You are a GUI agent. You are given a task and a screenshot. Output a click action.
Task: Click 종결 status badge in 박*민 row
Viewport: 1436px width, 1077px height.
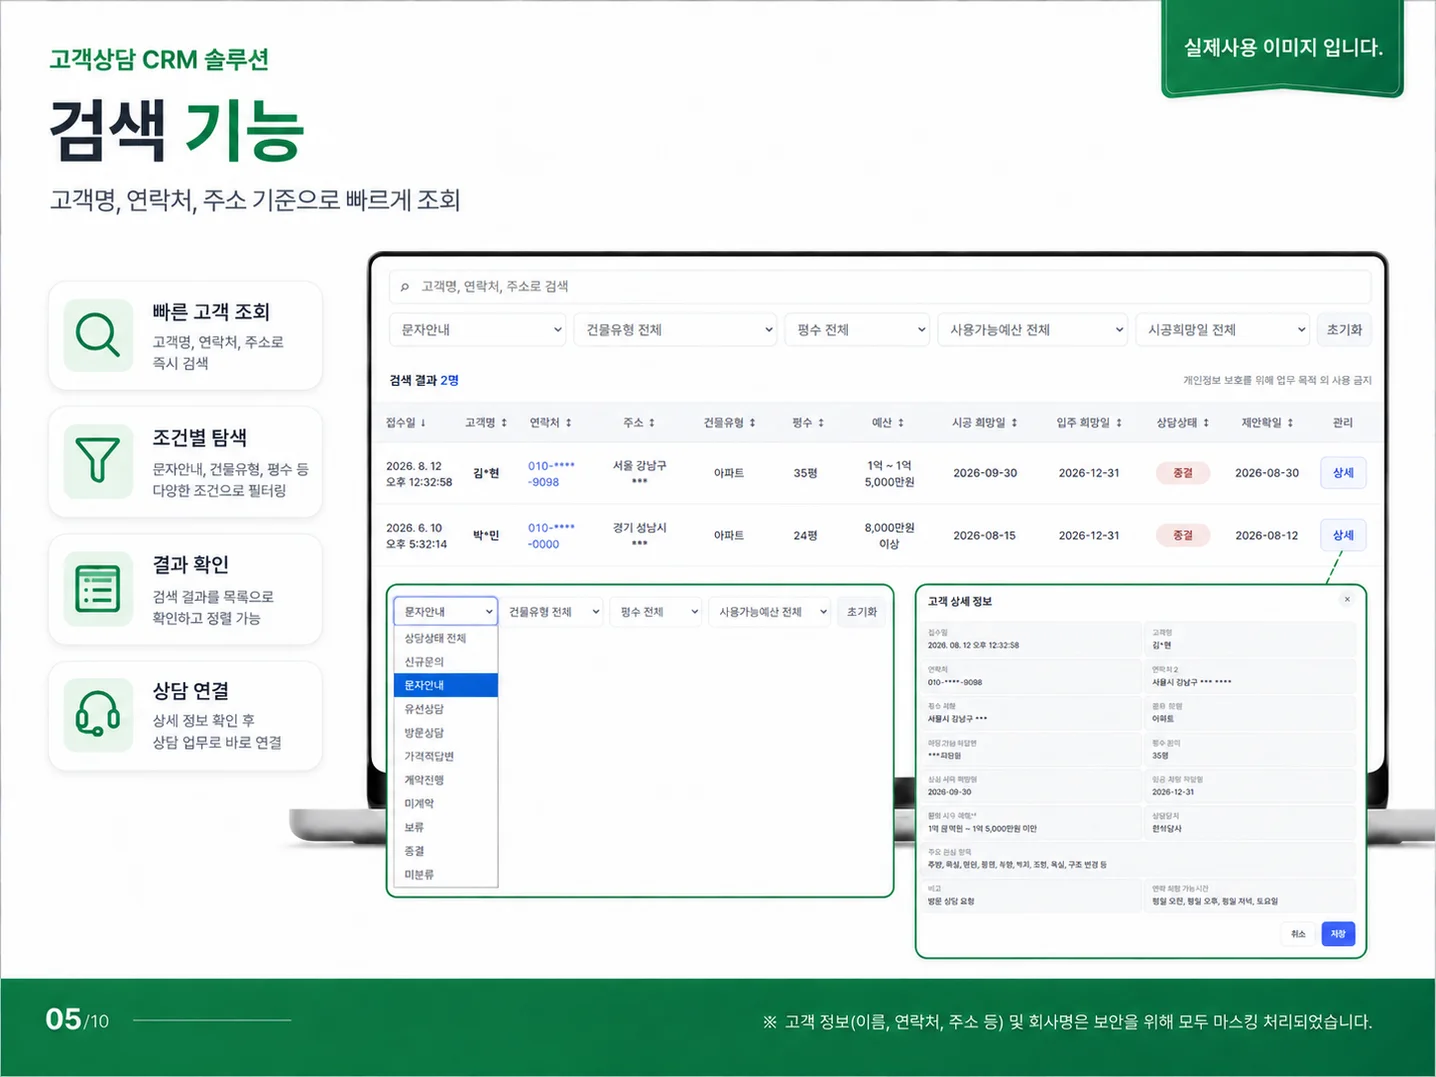[x=1182, y=535]
